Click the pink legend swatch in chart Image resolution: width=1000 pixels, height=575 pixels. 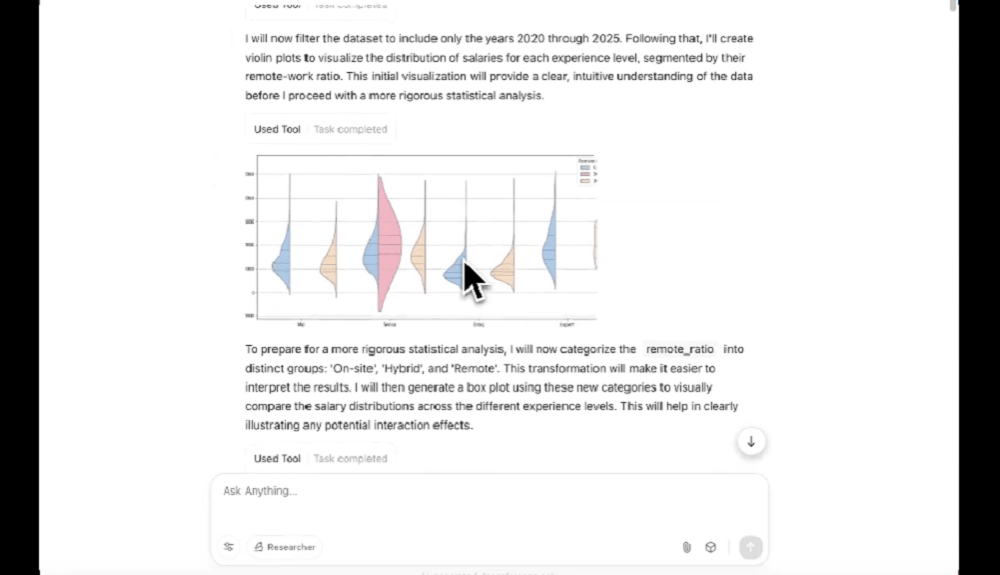click(x=585, y=175)
